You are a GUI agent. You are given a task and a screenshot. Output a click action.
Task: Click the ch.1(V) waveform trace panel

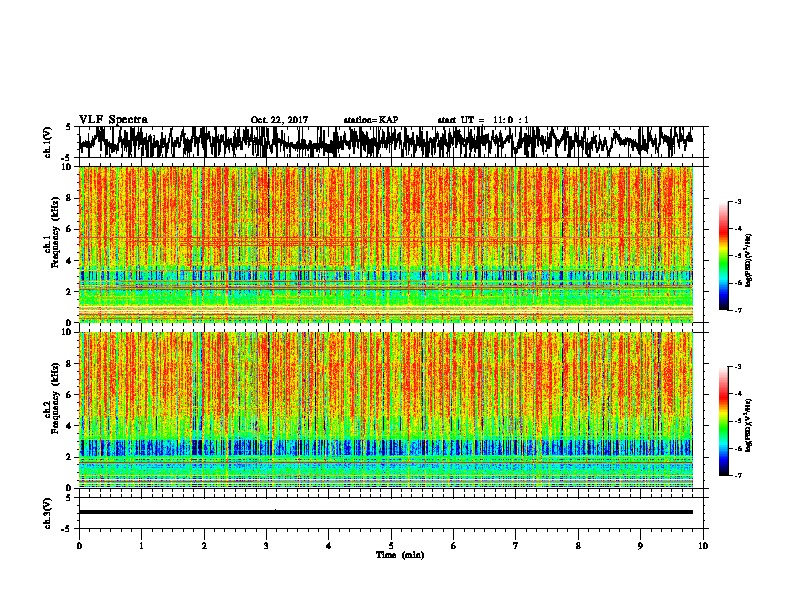click(x=391, y=142)
